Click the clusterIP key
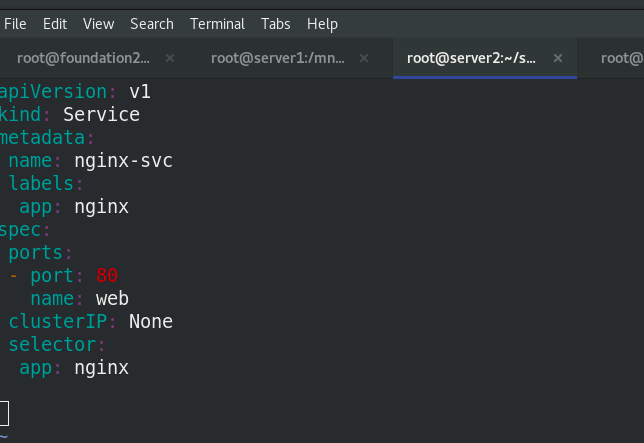Image resolution: width=644 pixels, height=443 pixels. tap(58, 321)
